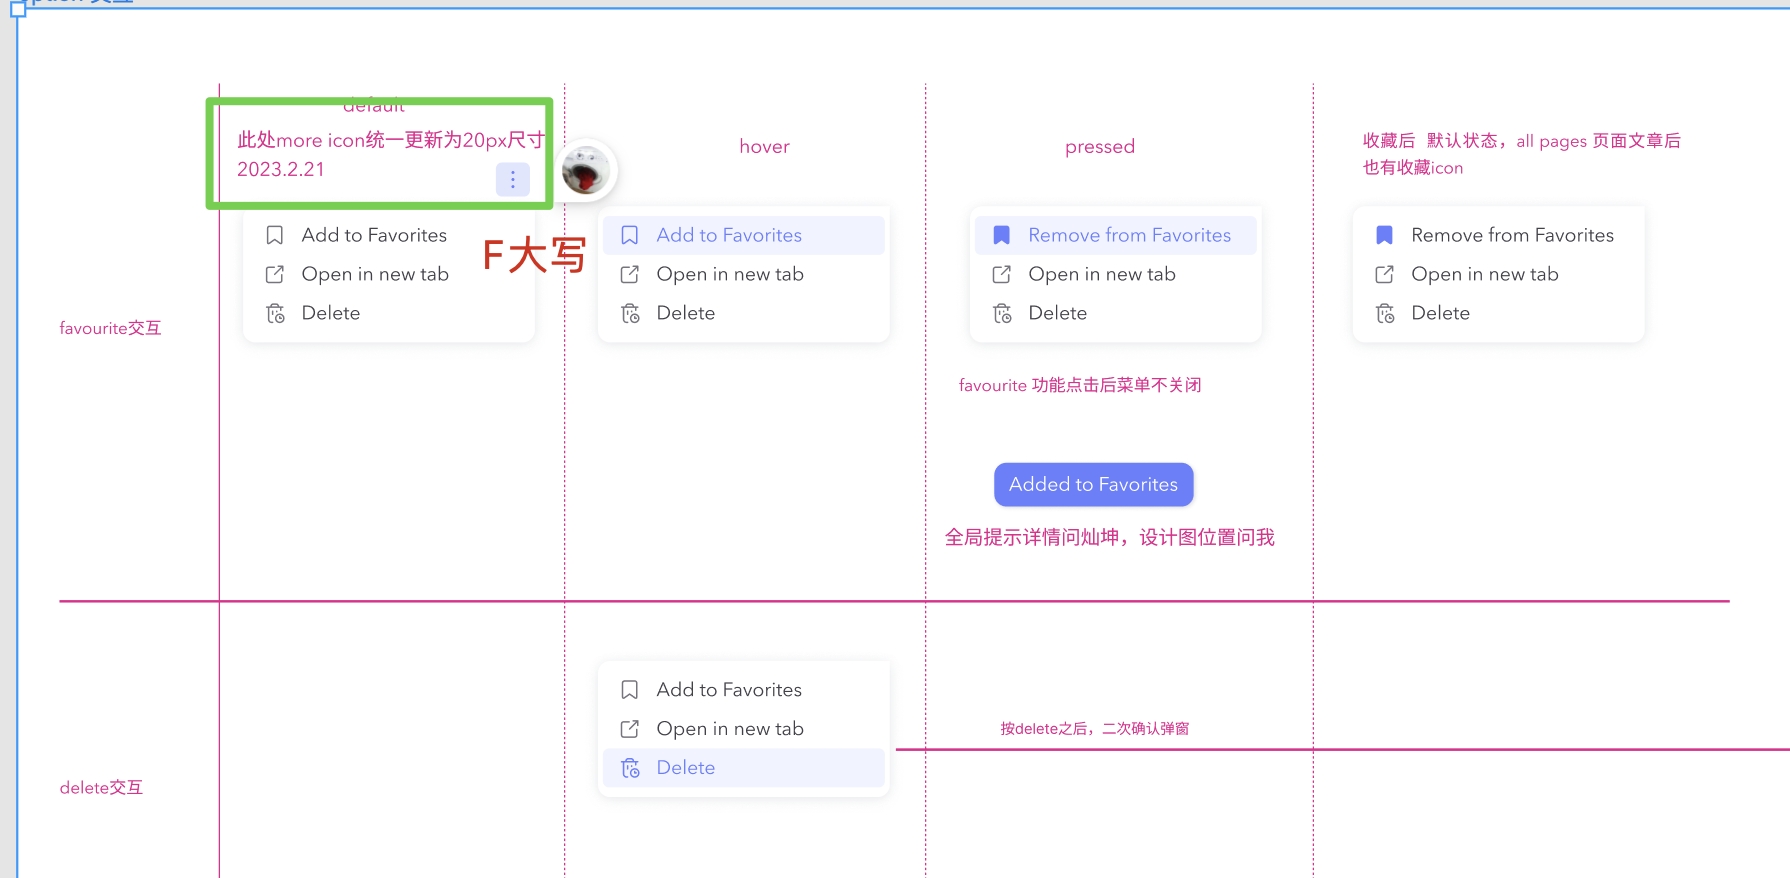Image resolution: width=1790 pixels, height=878 pixels.
Task: Click filled bookmark icon in 收藏后 menu
Action: [1385, 235]
